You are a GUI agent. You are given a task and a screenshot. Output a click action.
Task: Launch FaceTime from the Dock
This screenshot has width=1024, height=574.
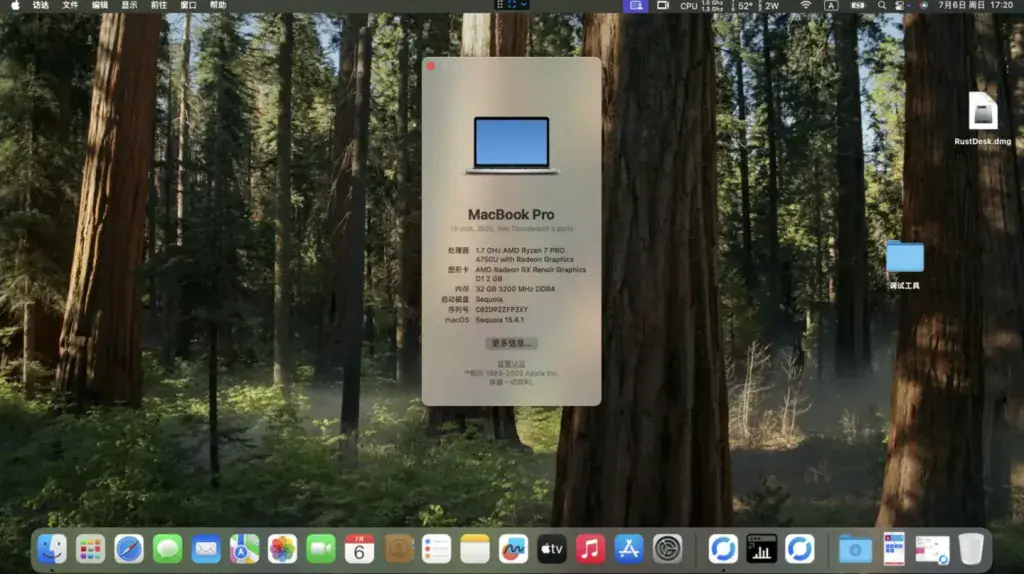coord(321,549)
